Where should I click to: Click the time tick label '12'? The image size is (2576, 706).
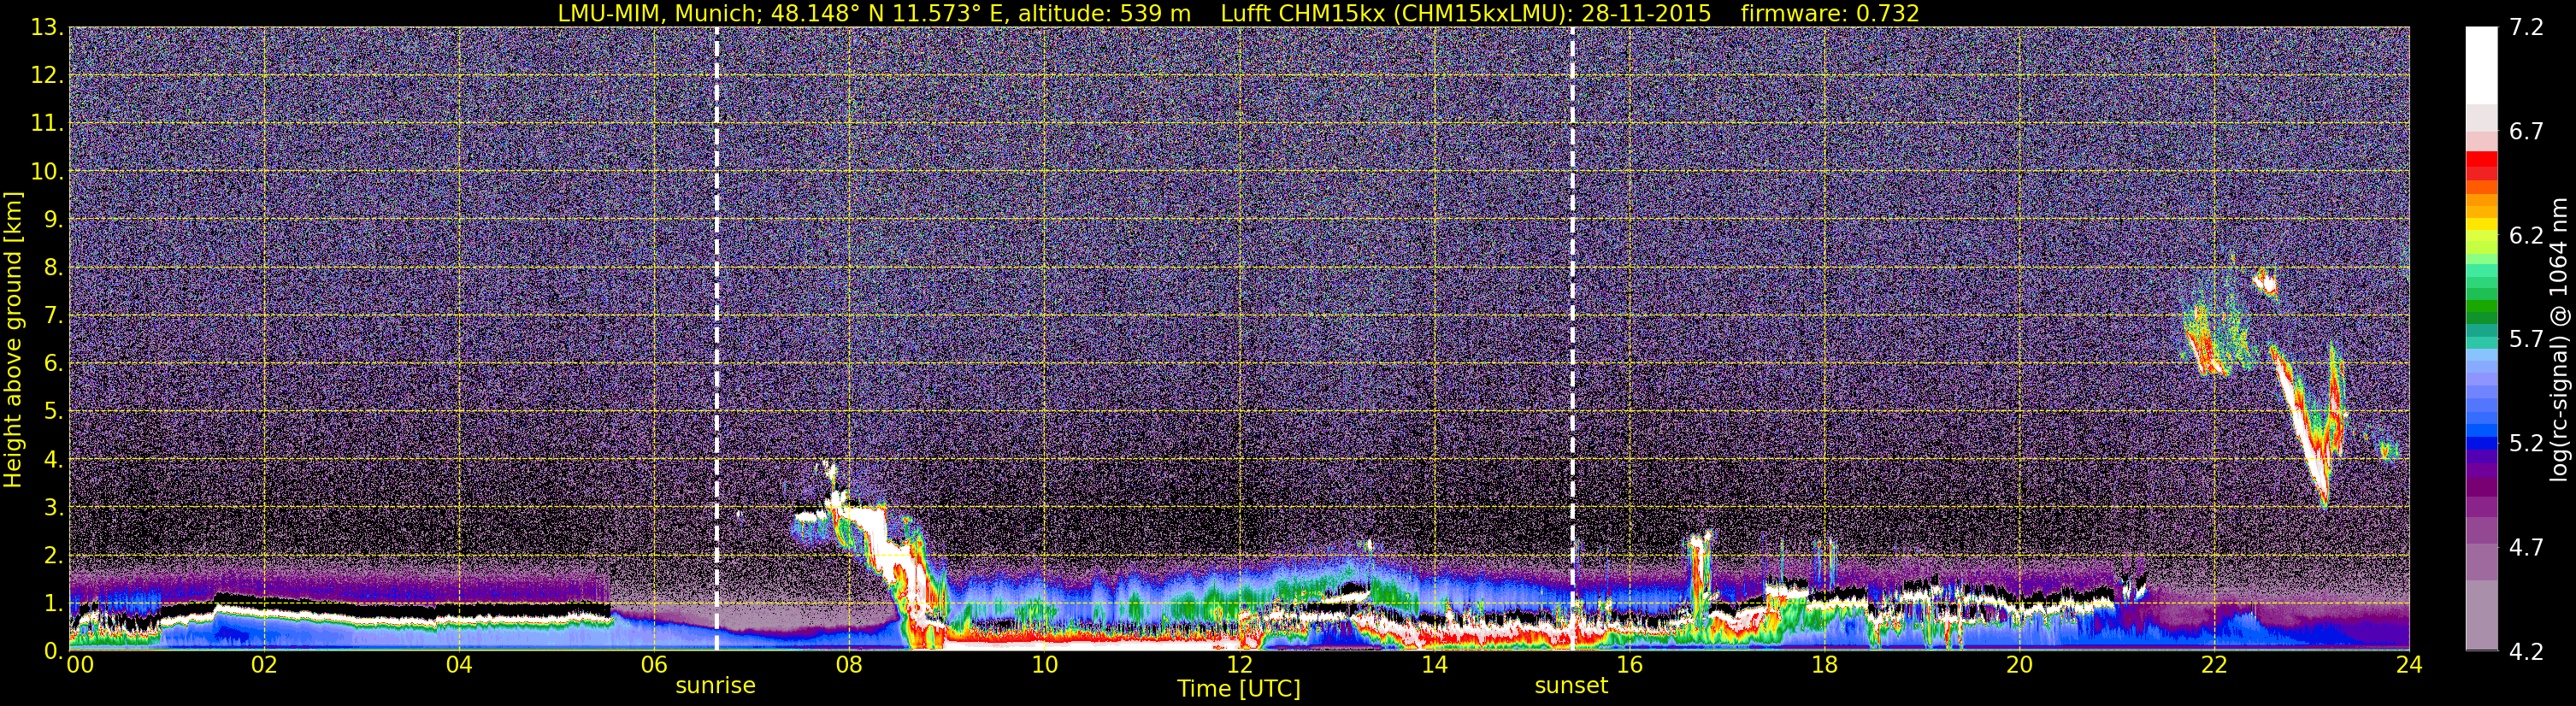(1238, 665)
